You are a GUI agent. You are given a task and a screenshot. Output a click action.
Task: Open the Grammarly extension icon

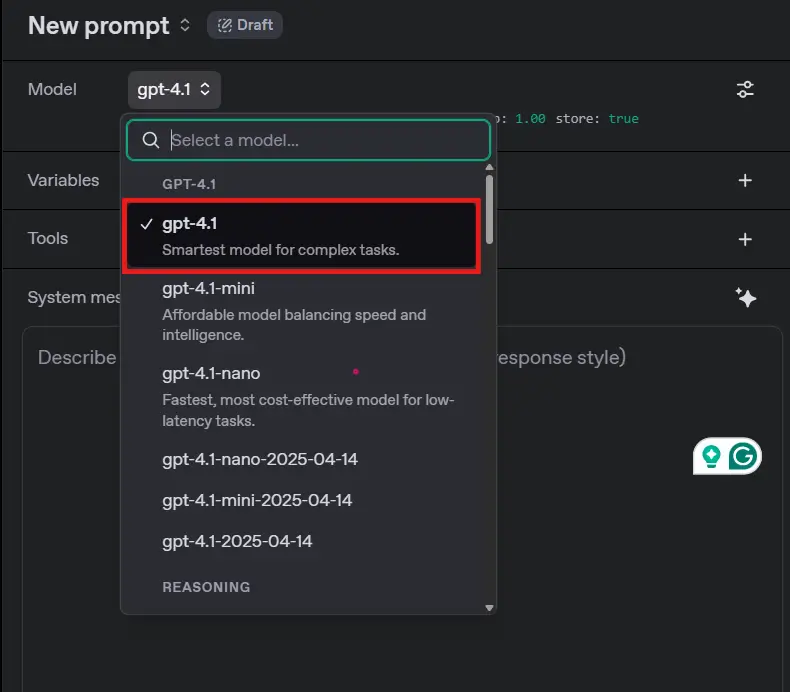(x=743, y=456)
